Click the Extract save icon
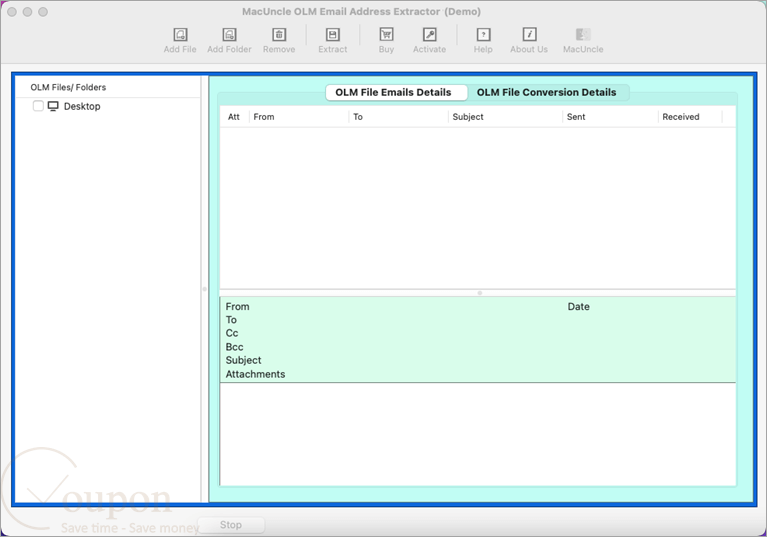This screenshot has height=537, width=767. click(x=333, y=35)
